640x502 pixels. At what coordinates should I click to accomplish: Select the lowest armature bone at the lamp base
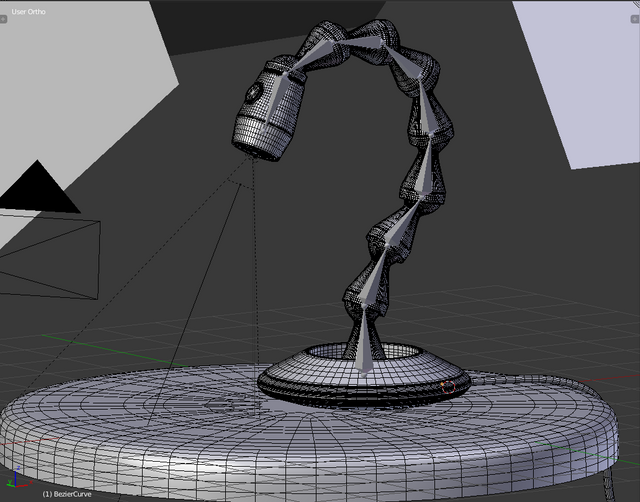365,341
